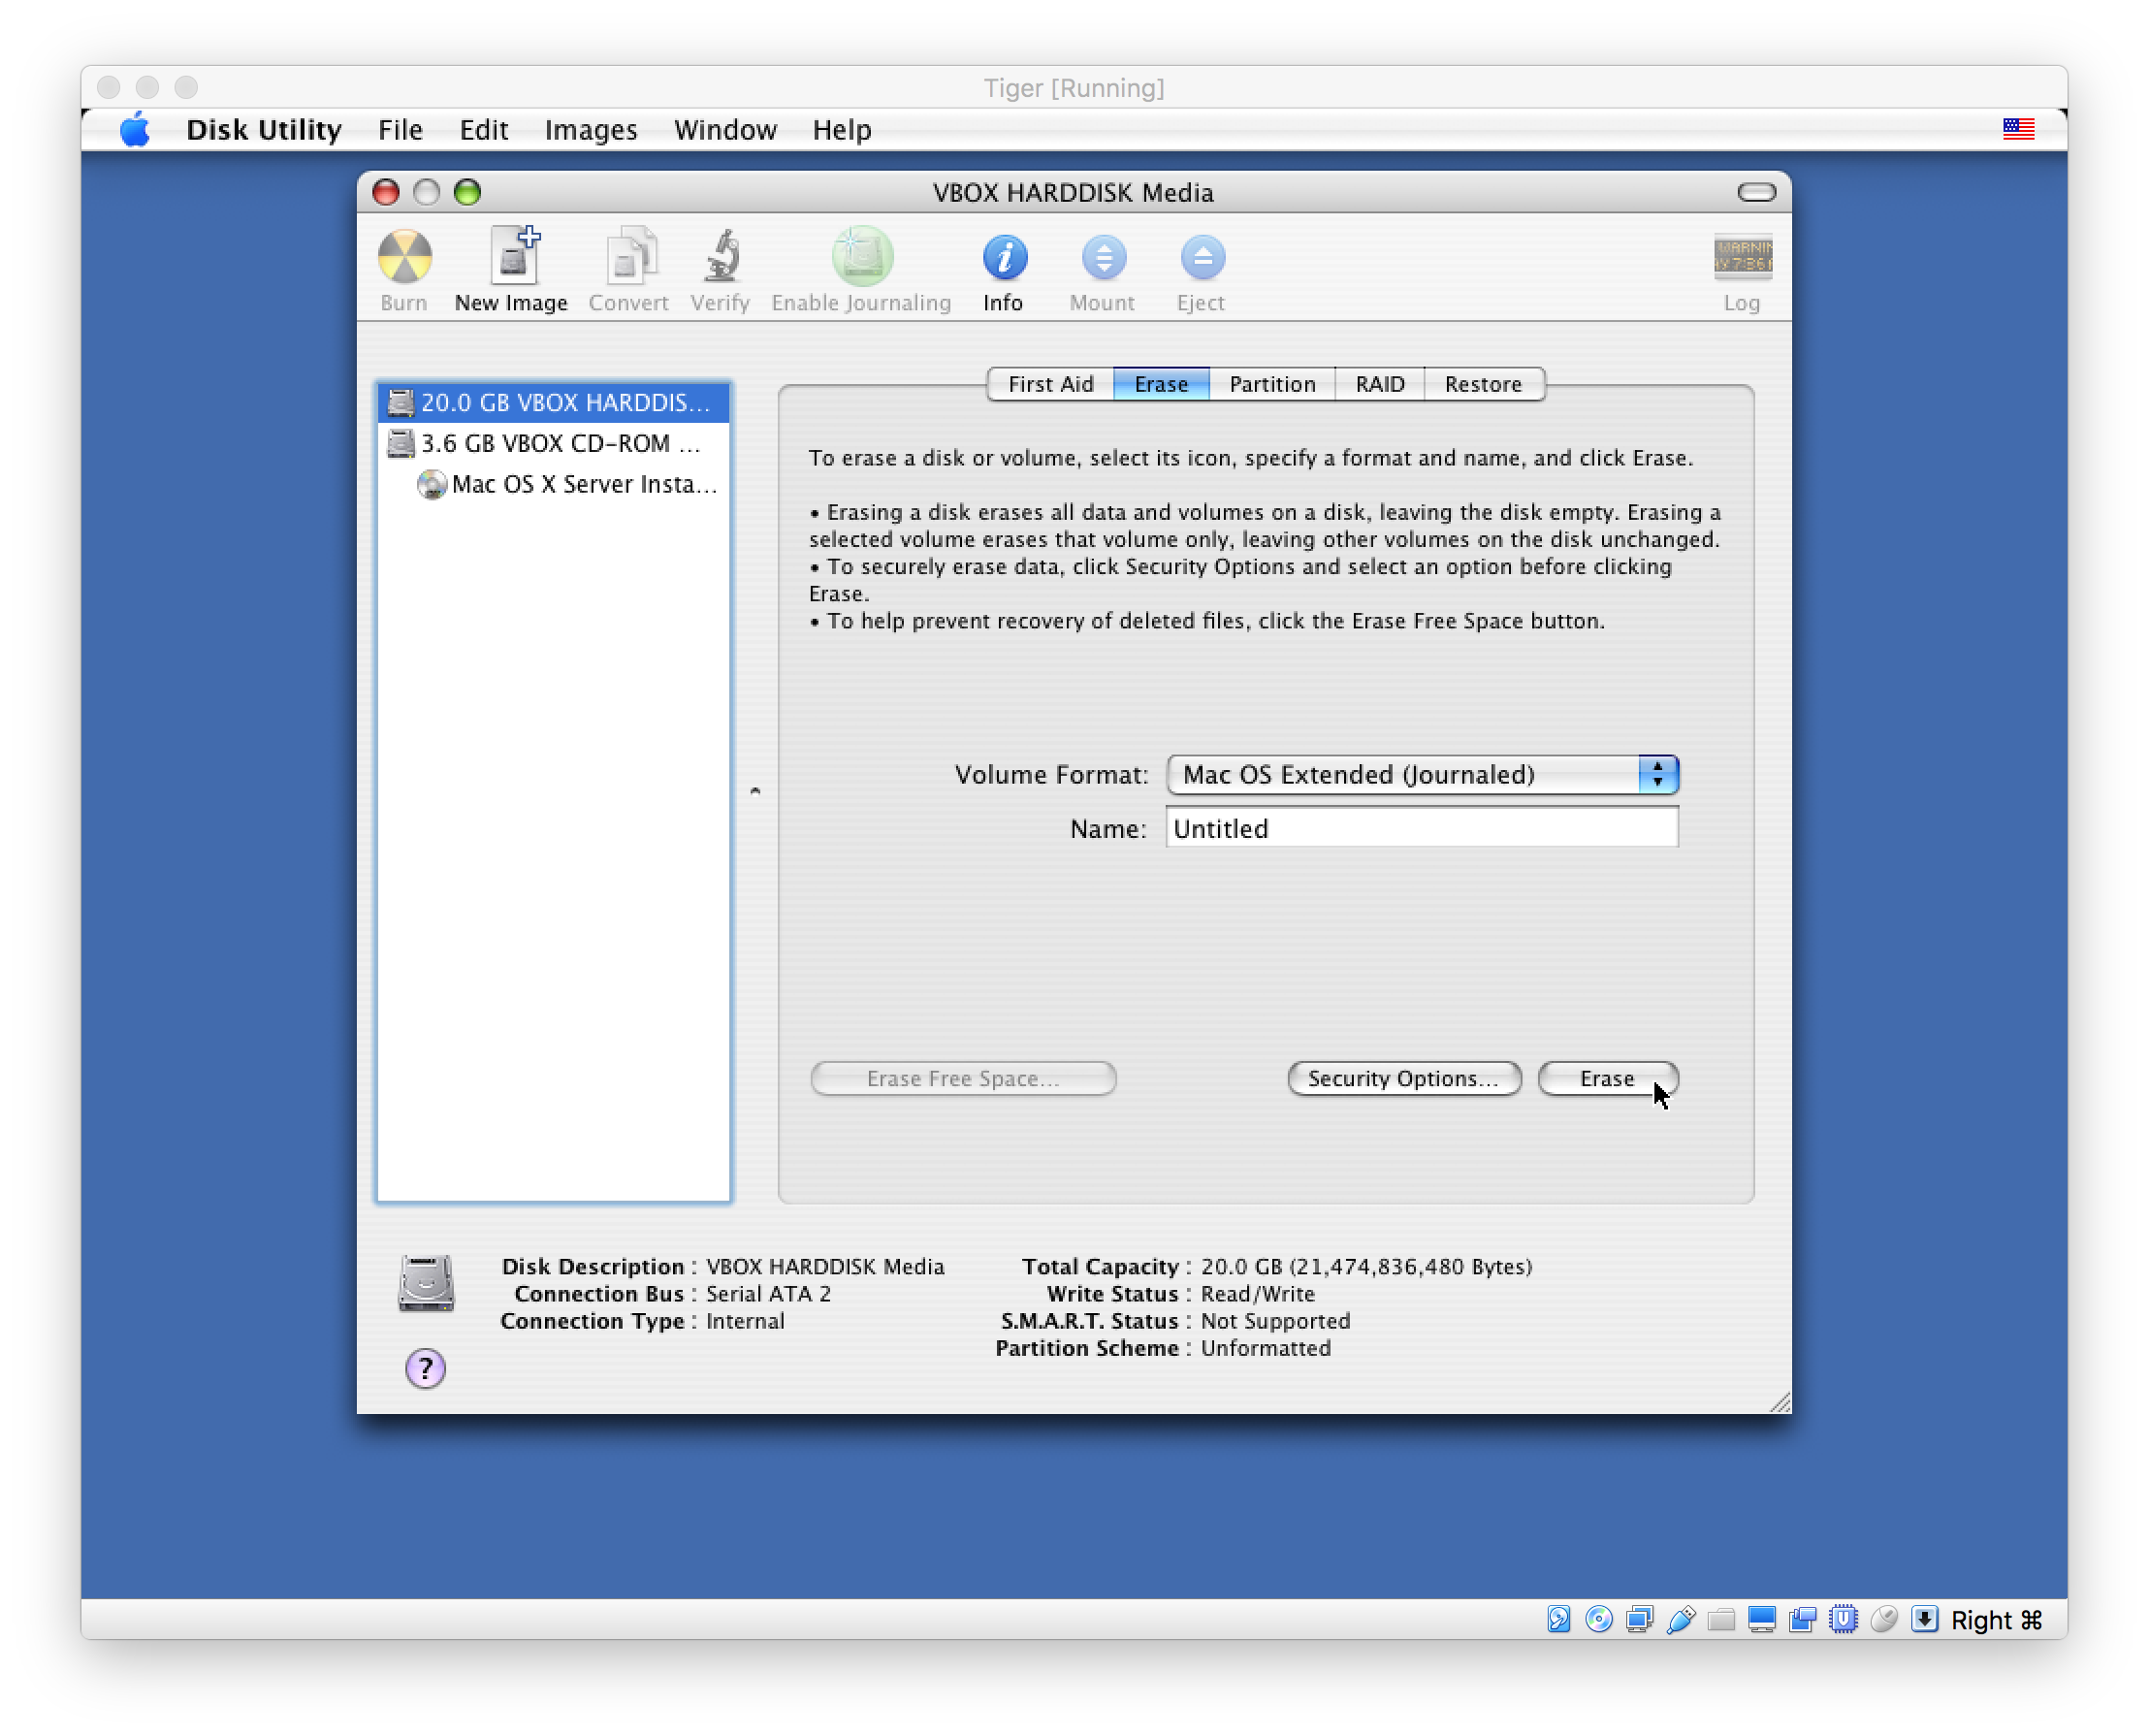Click the Right ⌘ host key label
The height and width of the screenshot is (1736, 2149).
(x=1997, y=1620)
